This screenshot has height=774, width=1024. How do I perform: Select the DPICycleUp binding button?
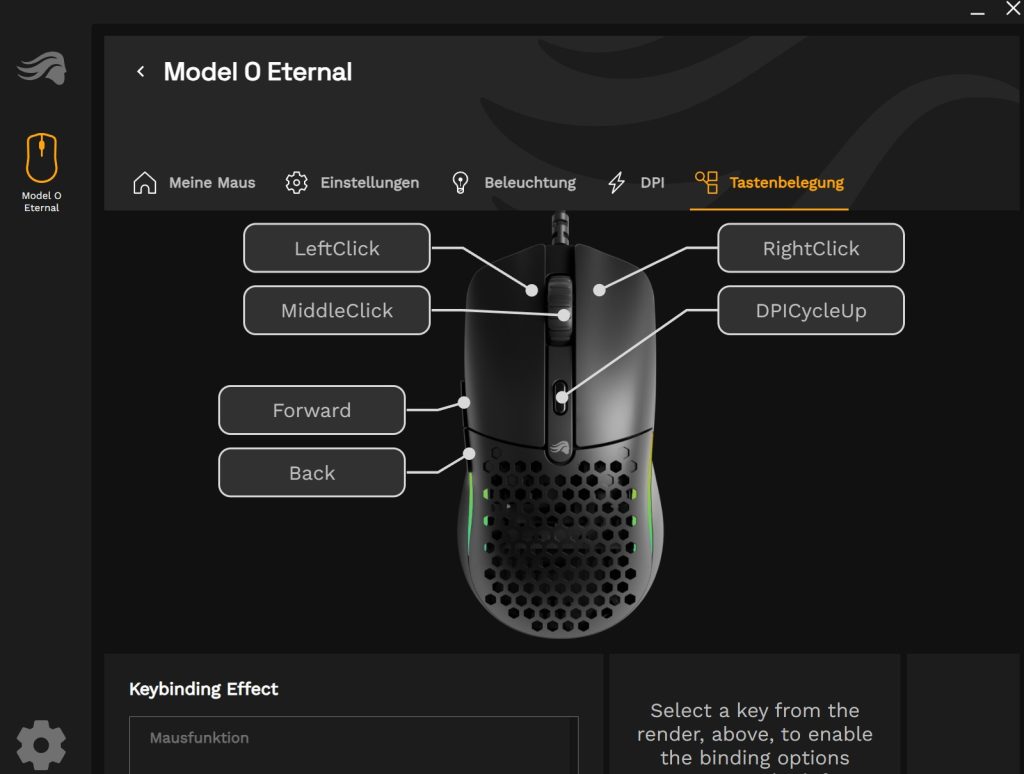pos(811,310)
